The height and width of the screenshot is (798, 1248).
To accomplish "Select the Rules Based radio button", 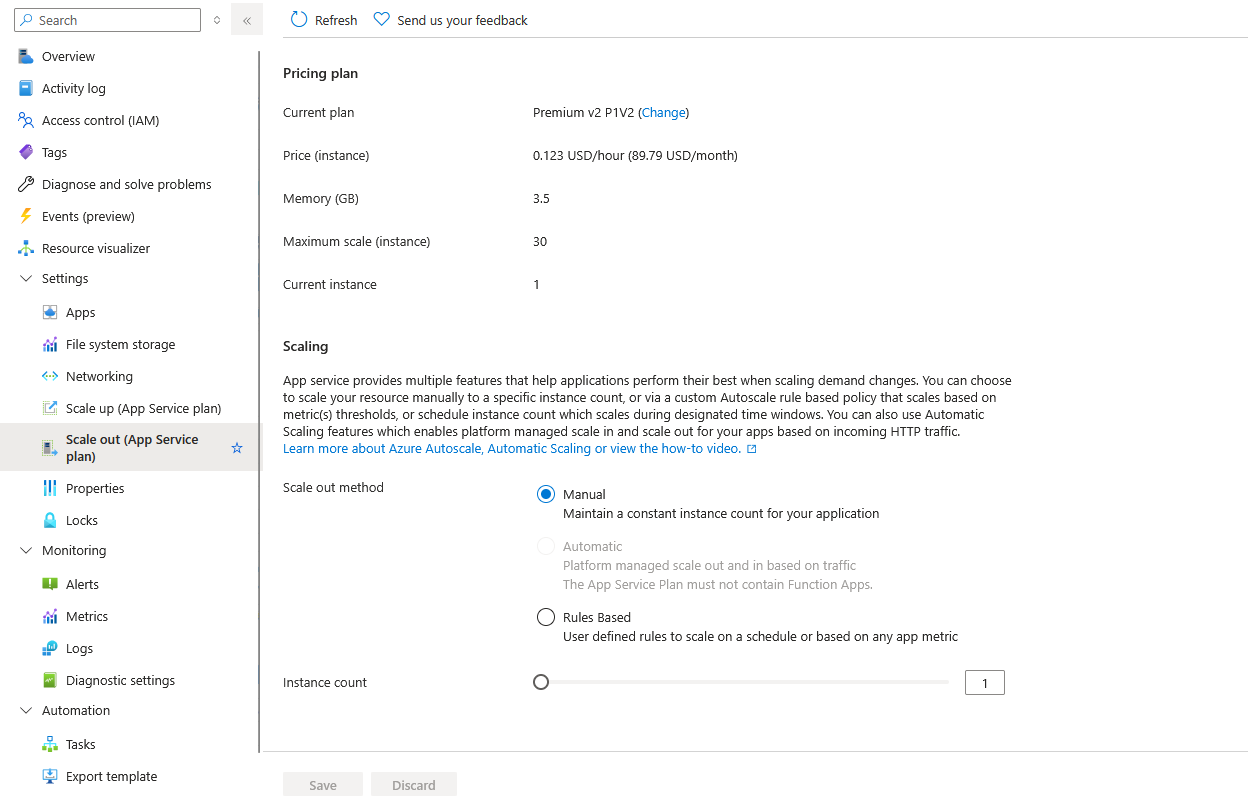I will [546, 617].
